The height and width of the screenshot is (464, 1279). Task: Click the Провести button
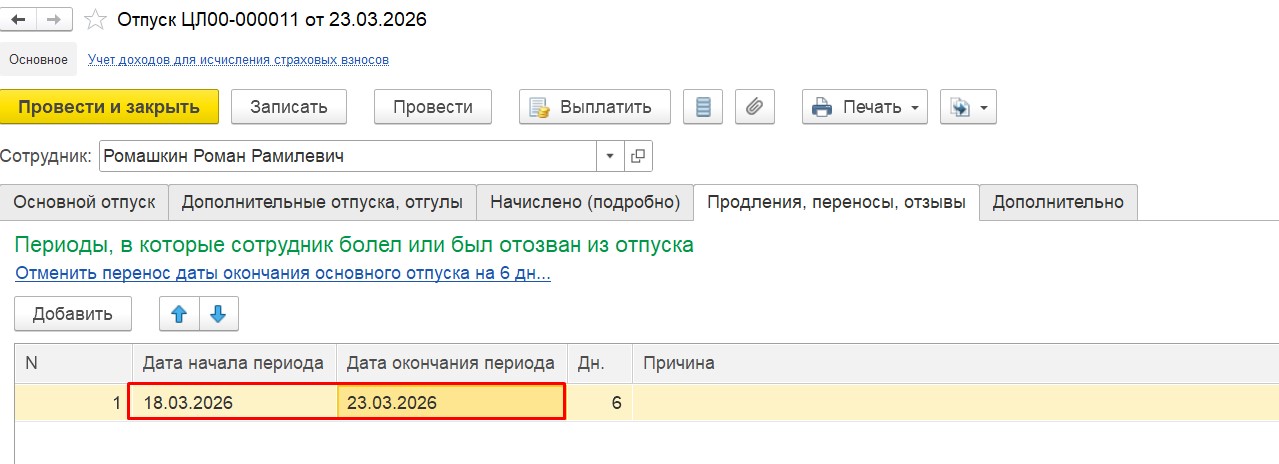click(x=433, y=107)
